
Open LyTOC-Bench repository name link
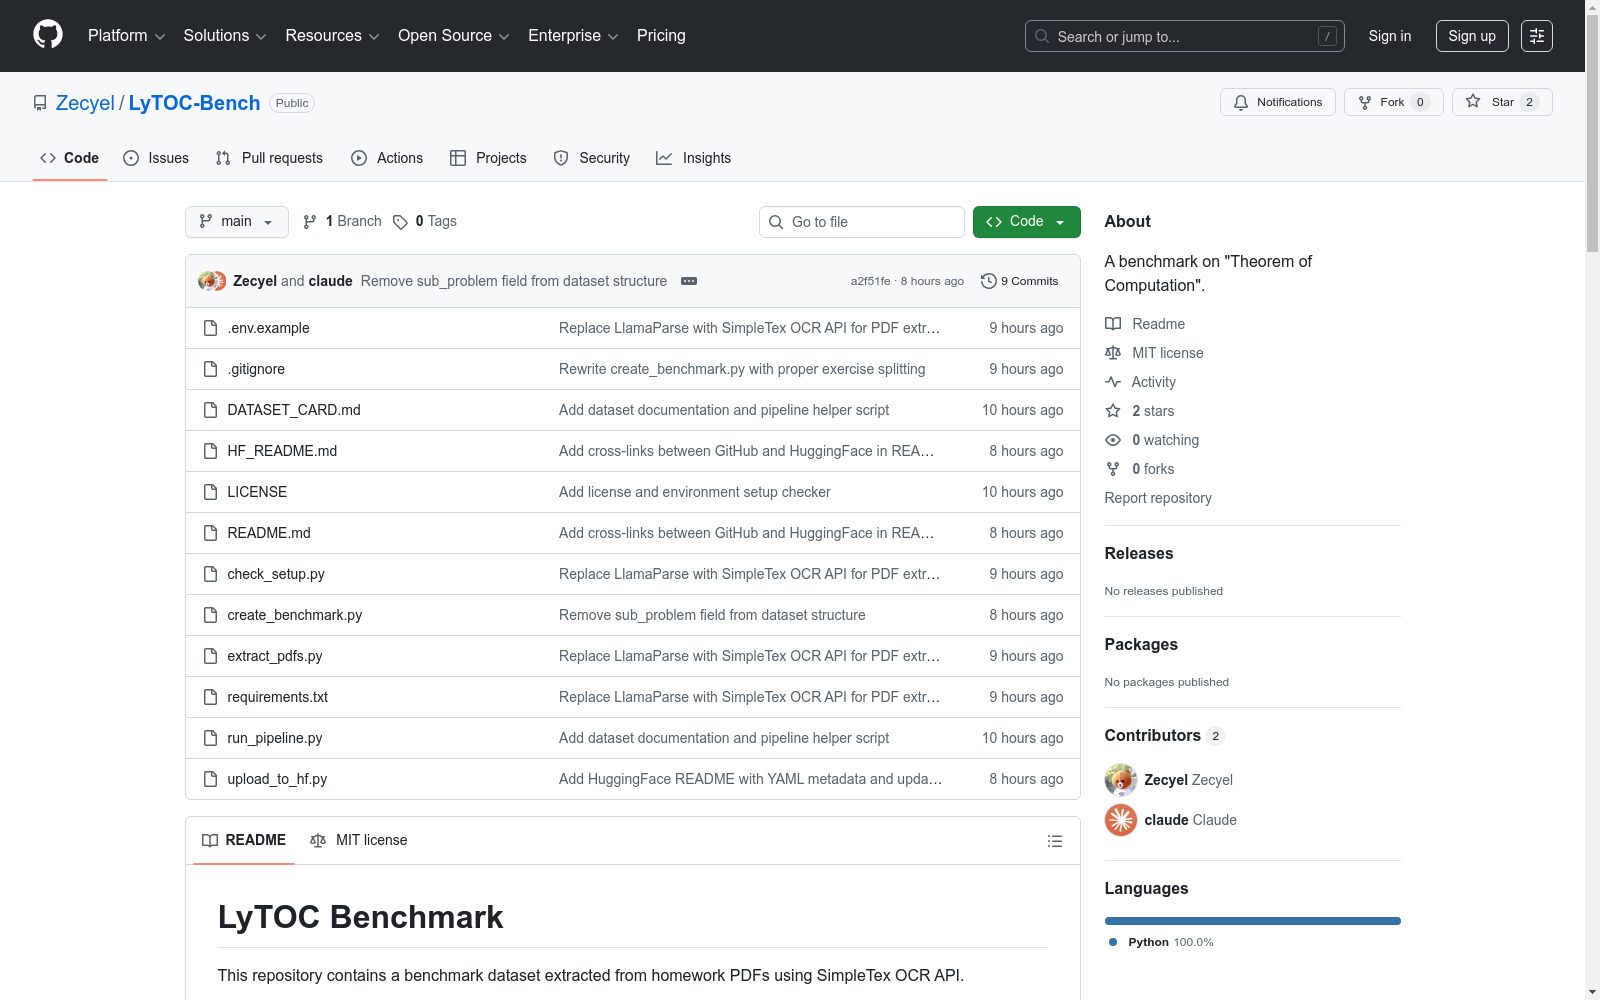pos(194,103)
